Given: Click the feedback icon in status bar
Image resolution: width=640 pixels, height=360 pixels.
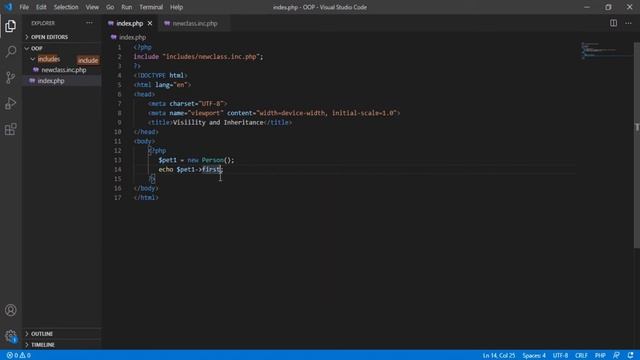Looking at the screenshot, I should [616, 356].
